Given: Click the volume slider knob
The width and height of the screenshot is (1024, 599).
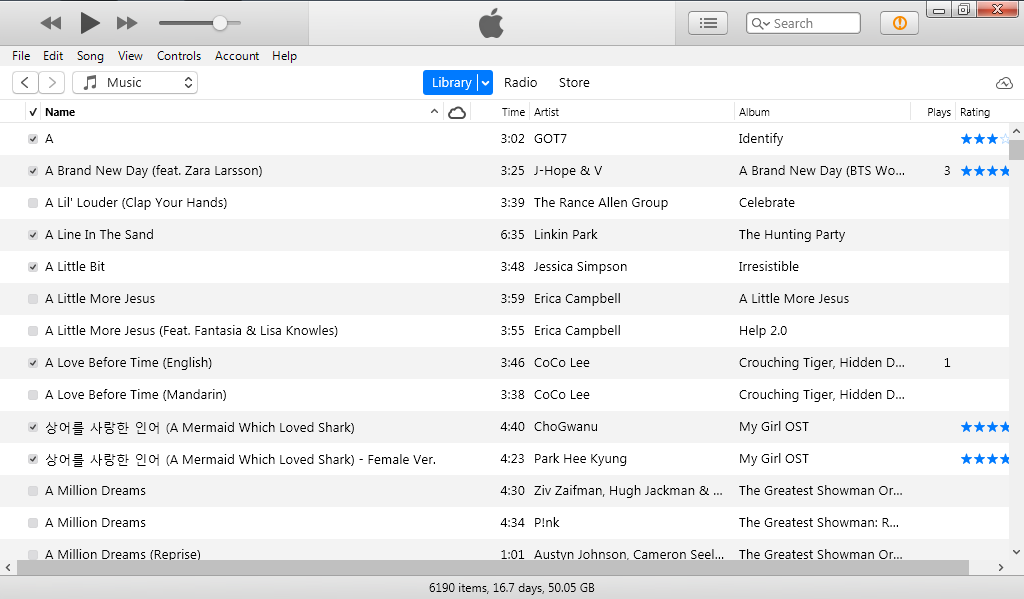Looking at the screenshot, I should point(219,23).
